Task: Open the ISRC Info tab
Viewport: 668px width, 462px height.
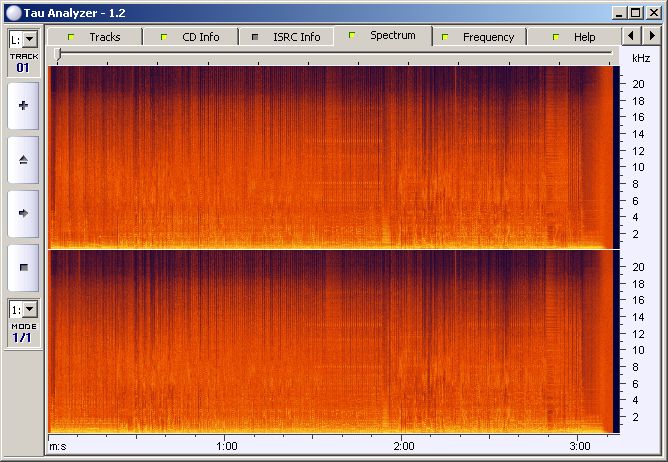Action: [286, 37]
